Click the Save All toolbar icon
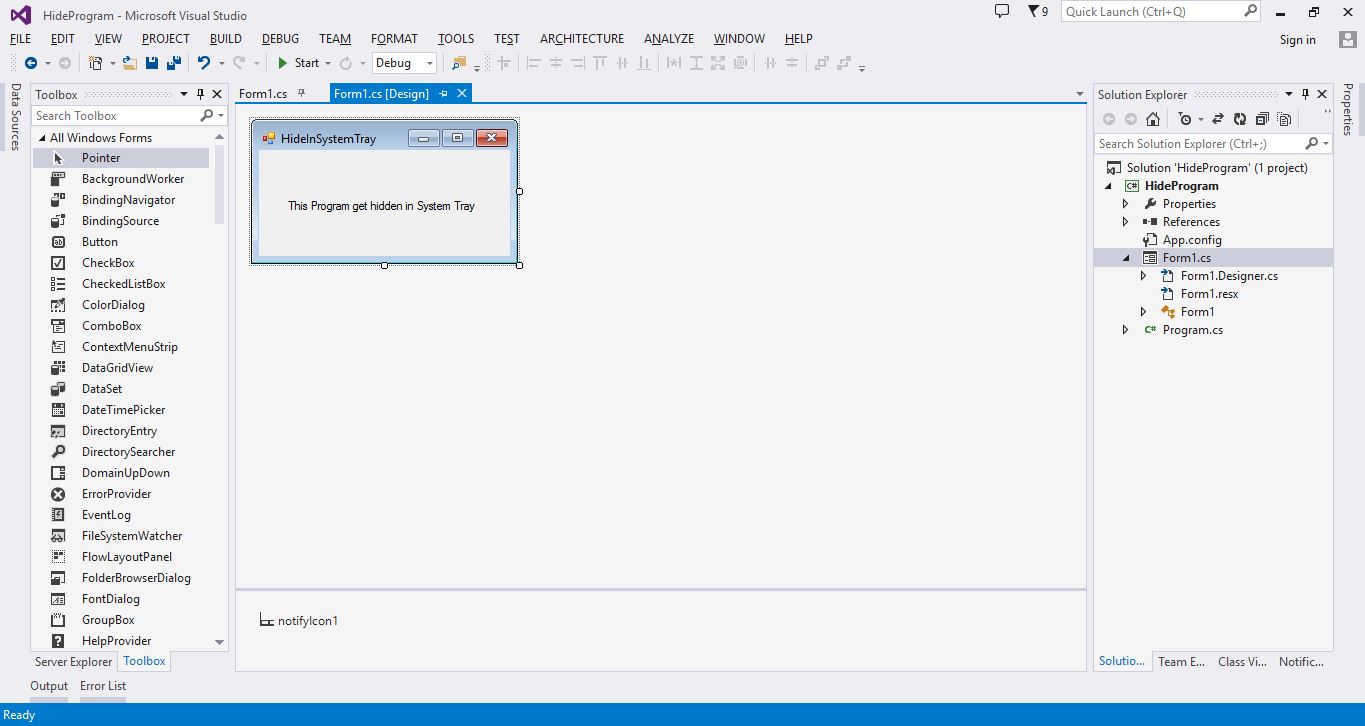The width and height of the screenshot is (1365, 726). [x=173, y=62]
